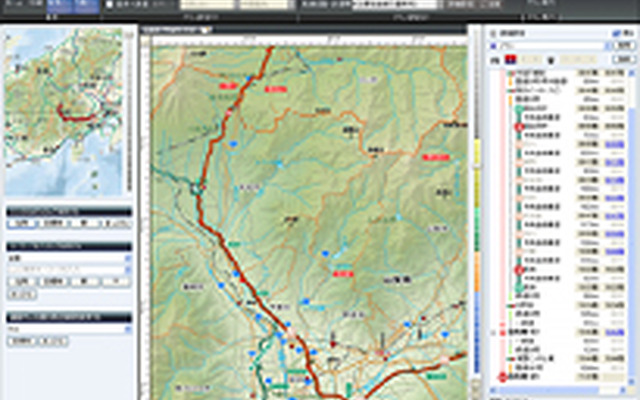
Task: Open the dropdown in the bottom left-panel section
Action: coord(69,329)
